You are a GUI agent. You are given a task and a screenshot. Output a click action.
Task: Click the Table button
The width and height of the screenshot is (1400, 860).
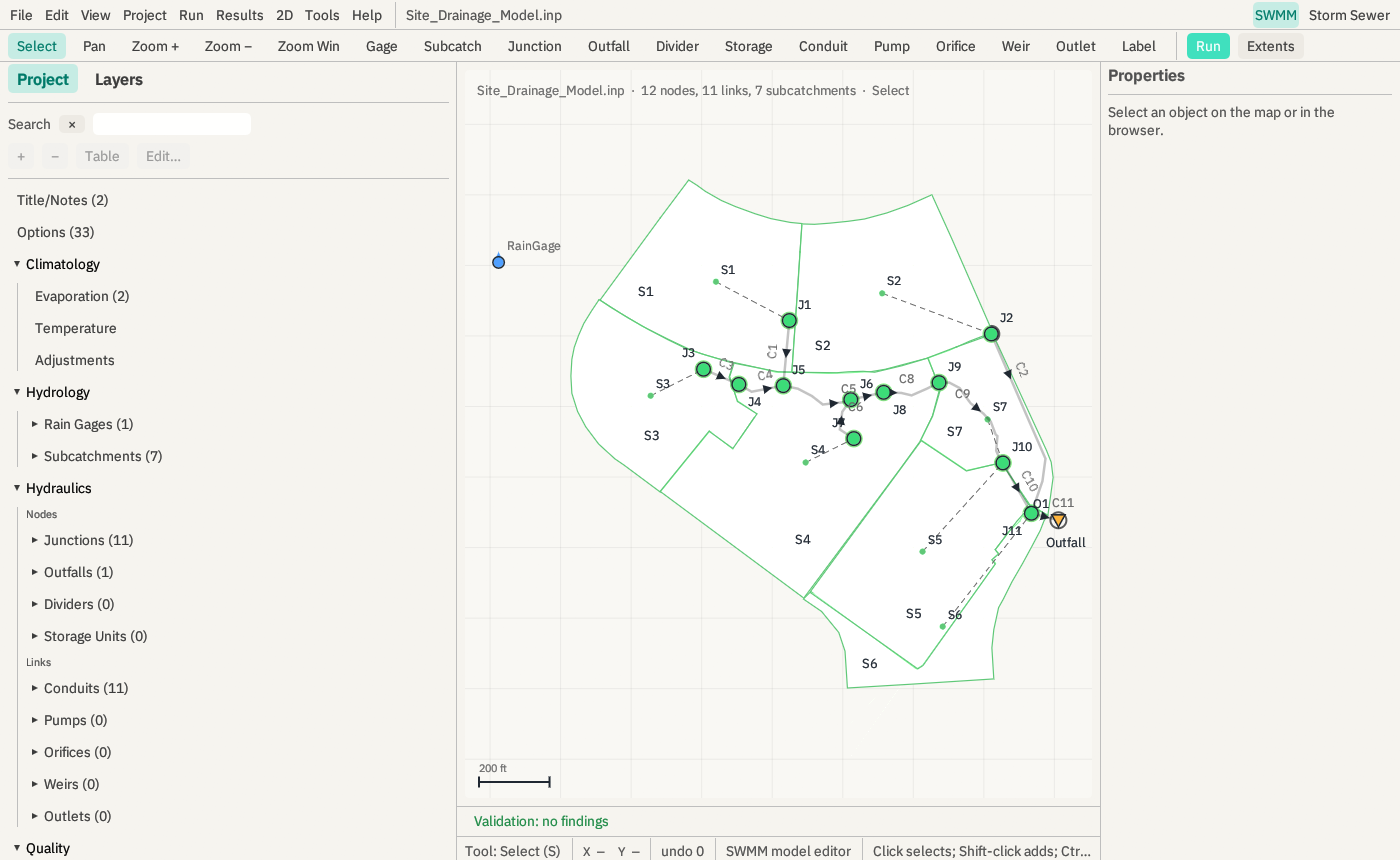point(102,156)
